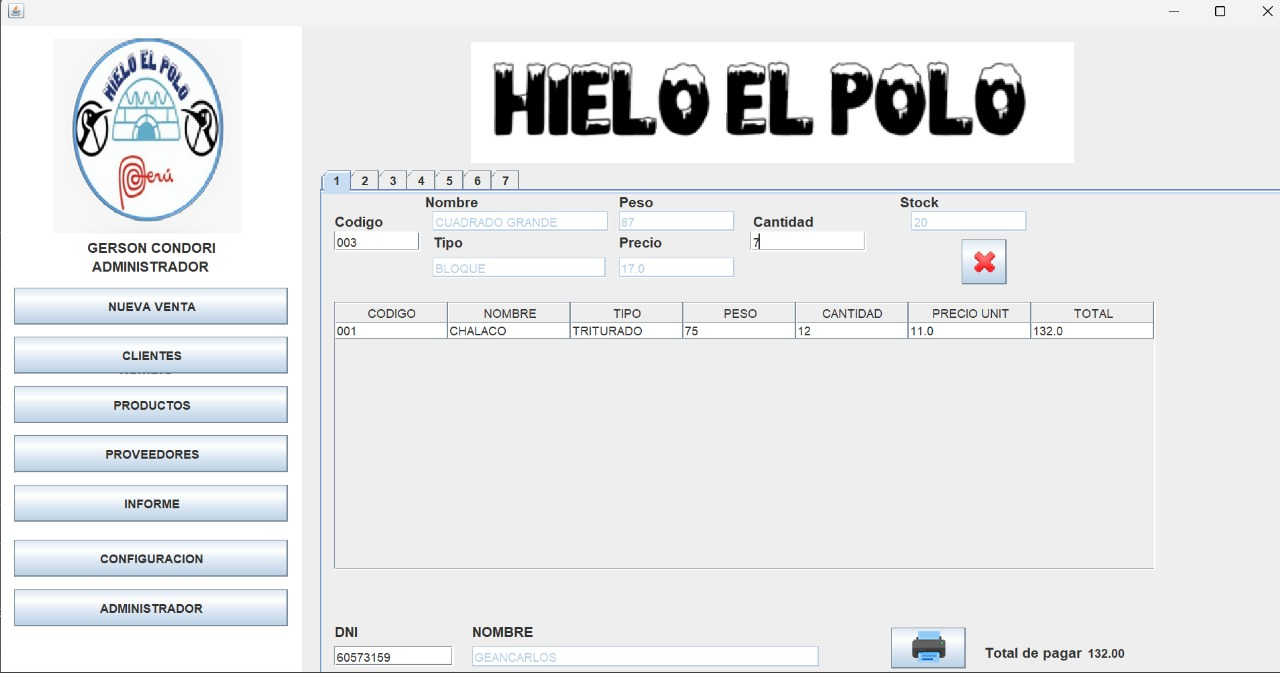Switch to tab 7
This screenshot has height=673, width=1280.
point(505,181)
